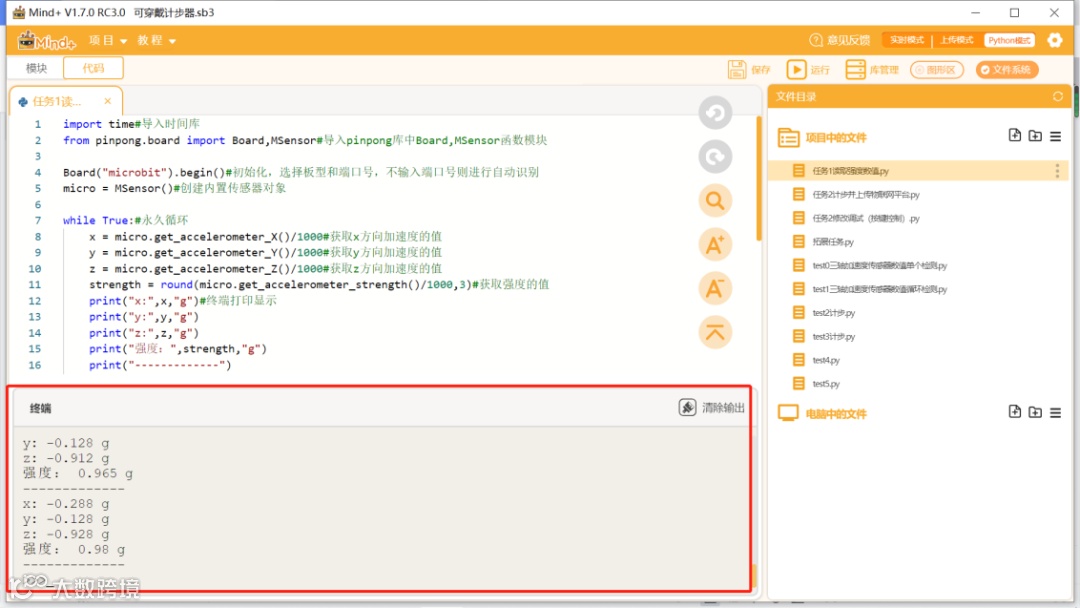
Task: Jump to top of code
Action: tap(715, 333)
